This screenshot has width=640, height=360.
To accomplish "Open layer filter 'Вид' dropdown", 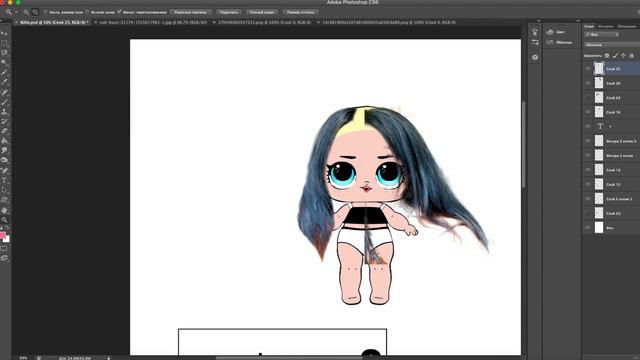I will 602,35.
